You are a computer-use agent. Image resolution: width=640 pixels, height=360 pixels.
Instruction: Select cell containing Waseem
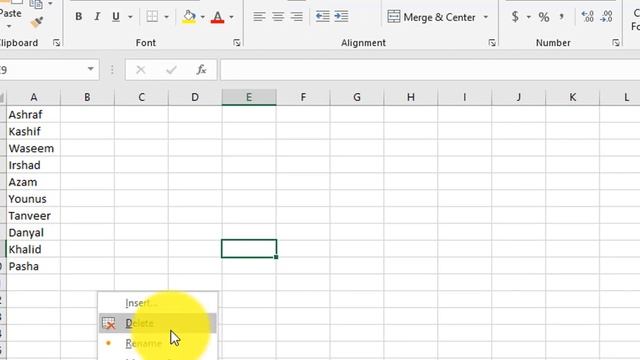[33, 148]
